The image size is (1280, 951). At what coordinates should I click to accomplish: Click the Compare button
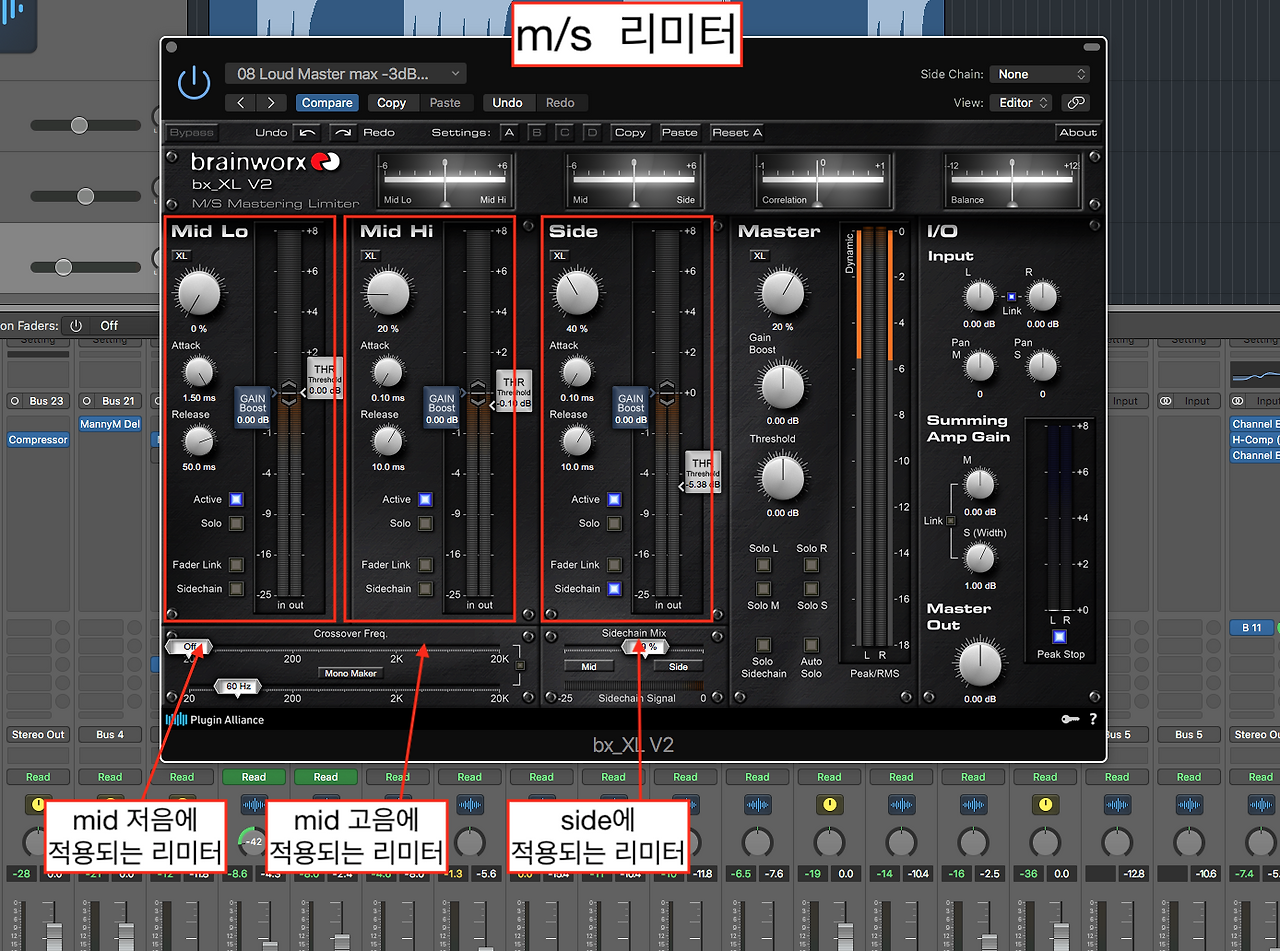point(327,103)
